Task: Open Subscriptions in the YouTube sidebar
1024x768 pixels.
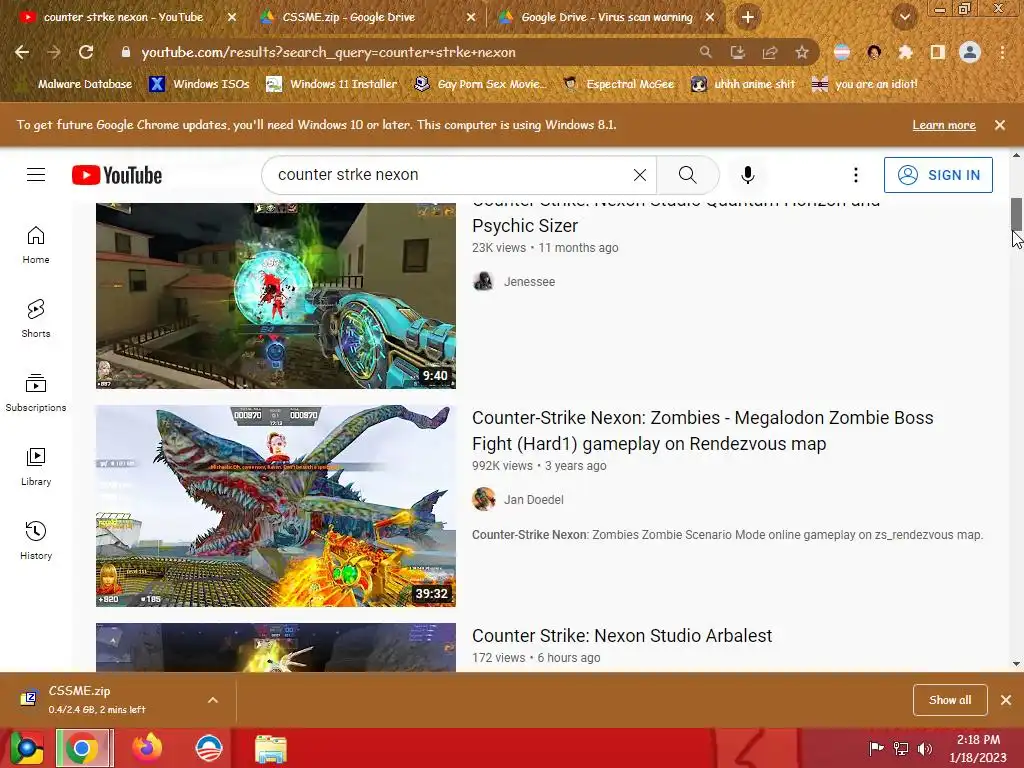Action: 36,392
